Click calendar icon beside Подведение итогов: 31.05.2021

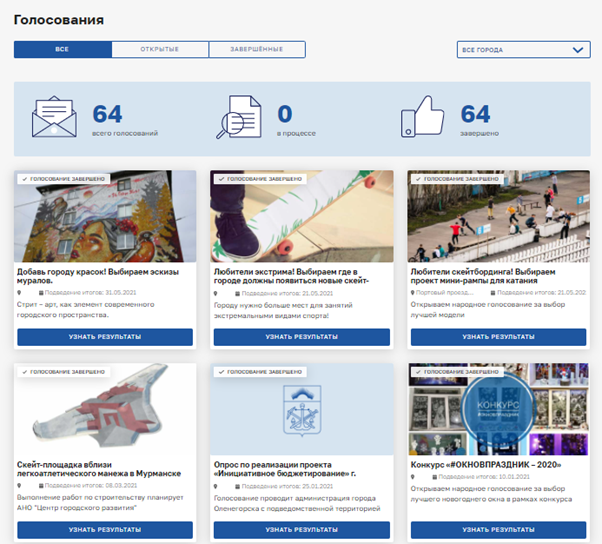(x=41, y=293)
